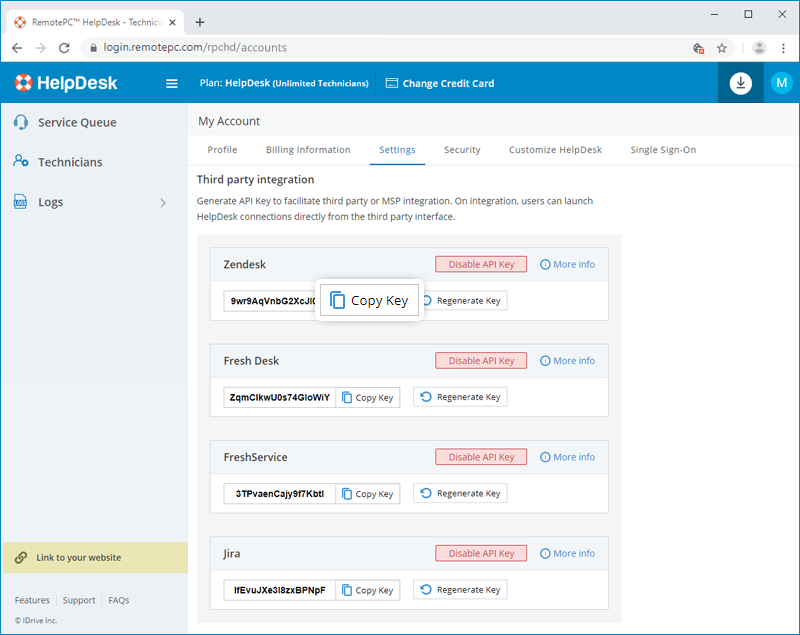The image size is (800, 635).
Task: Regenerate the Fresh Desk API key
Action: click(x=460, y=397)
